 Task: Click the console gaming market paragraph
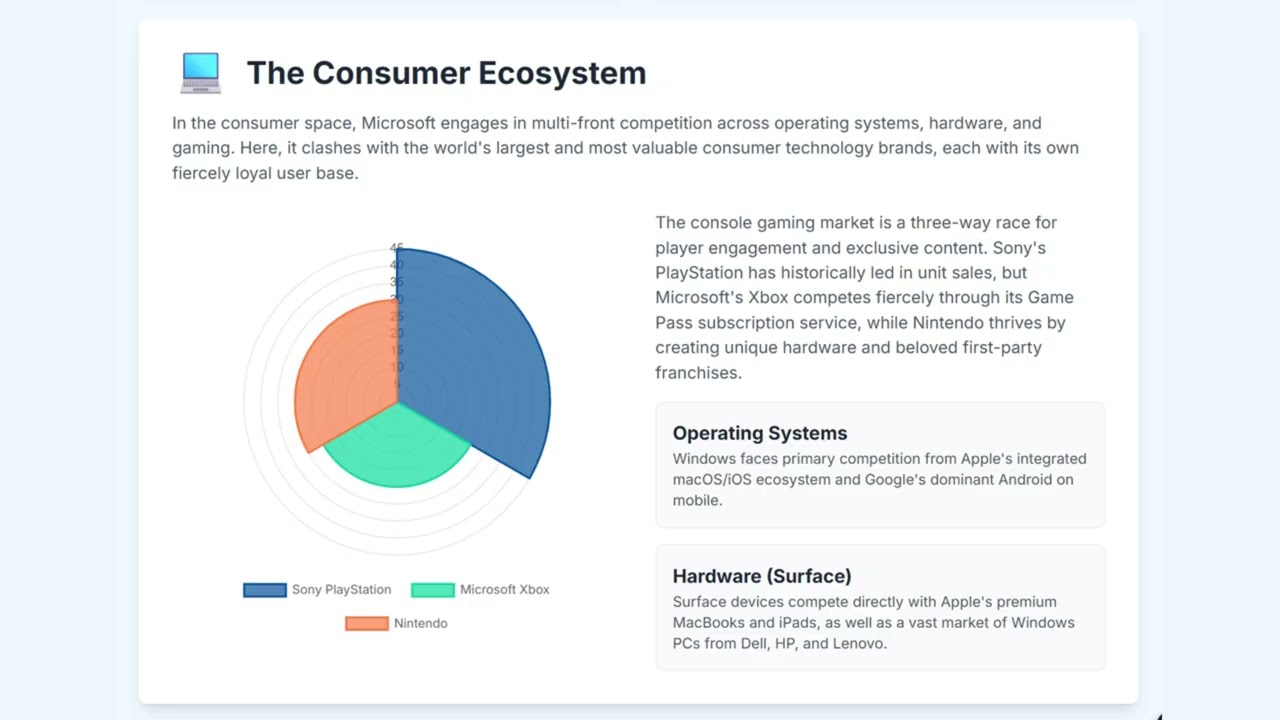[864, 297]
